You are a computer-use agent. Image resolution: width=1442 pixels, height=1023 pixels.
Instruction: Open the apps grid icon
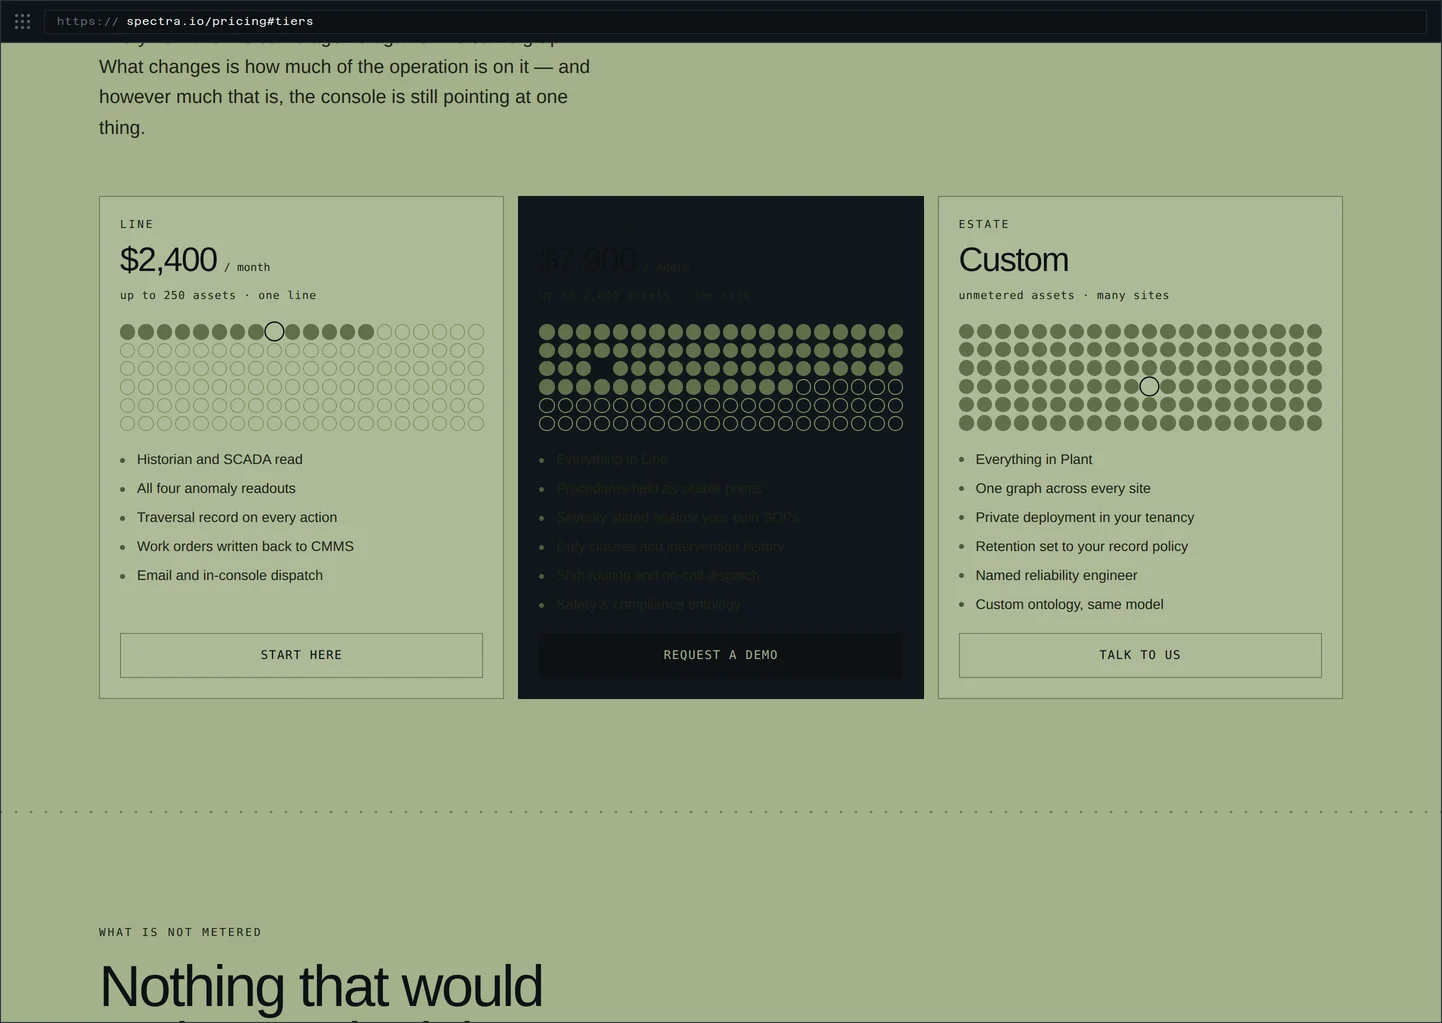22,21
